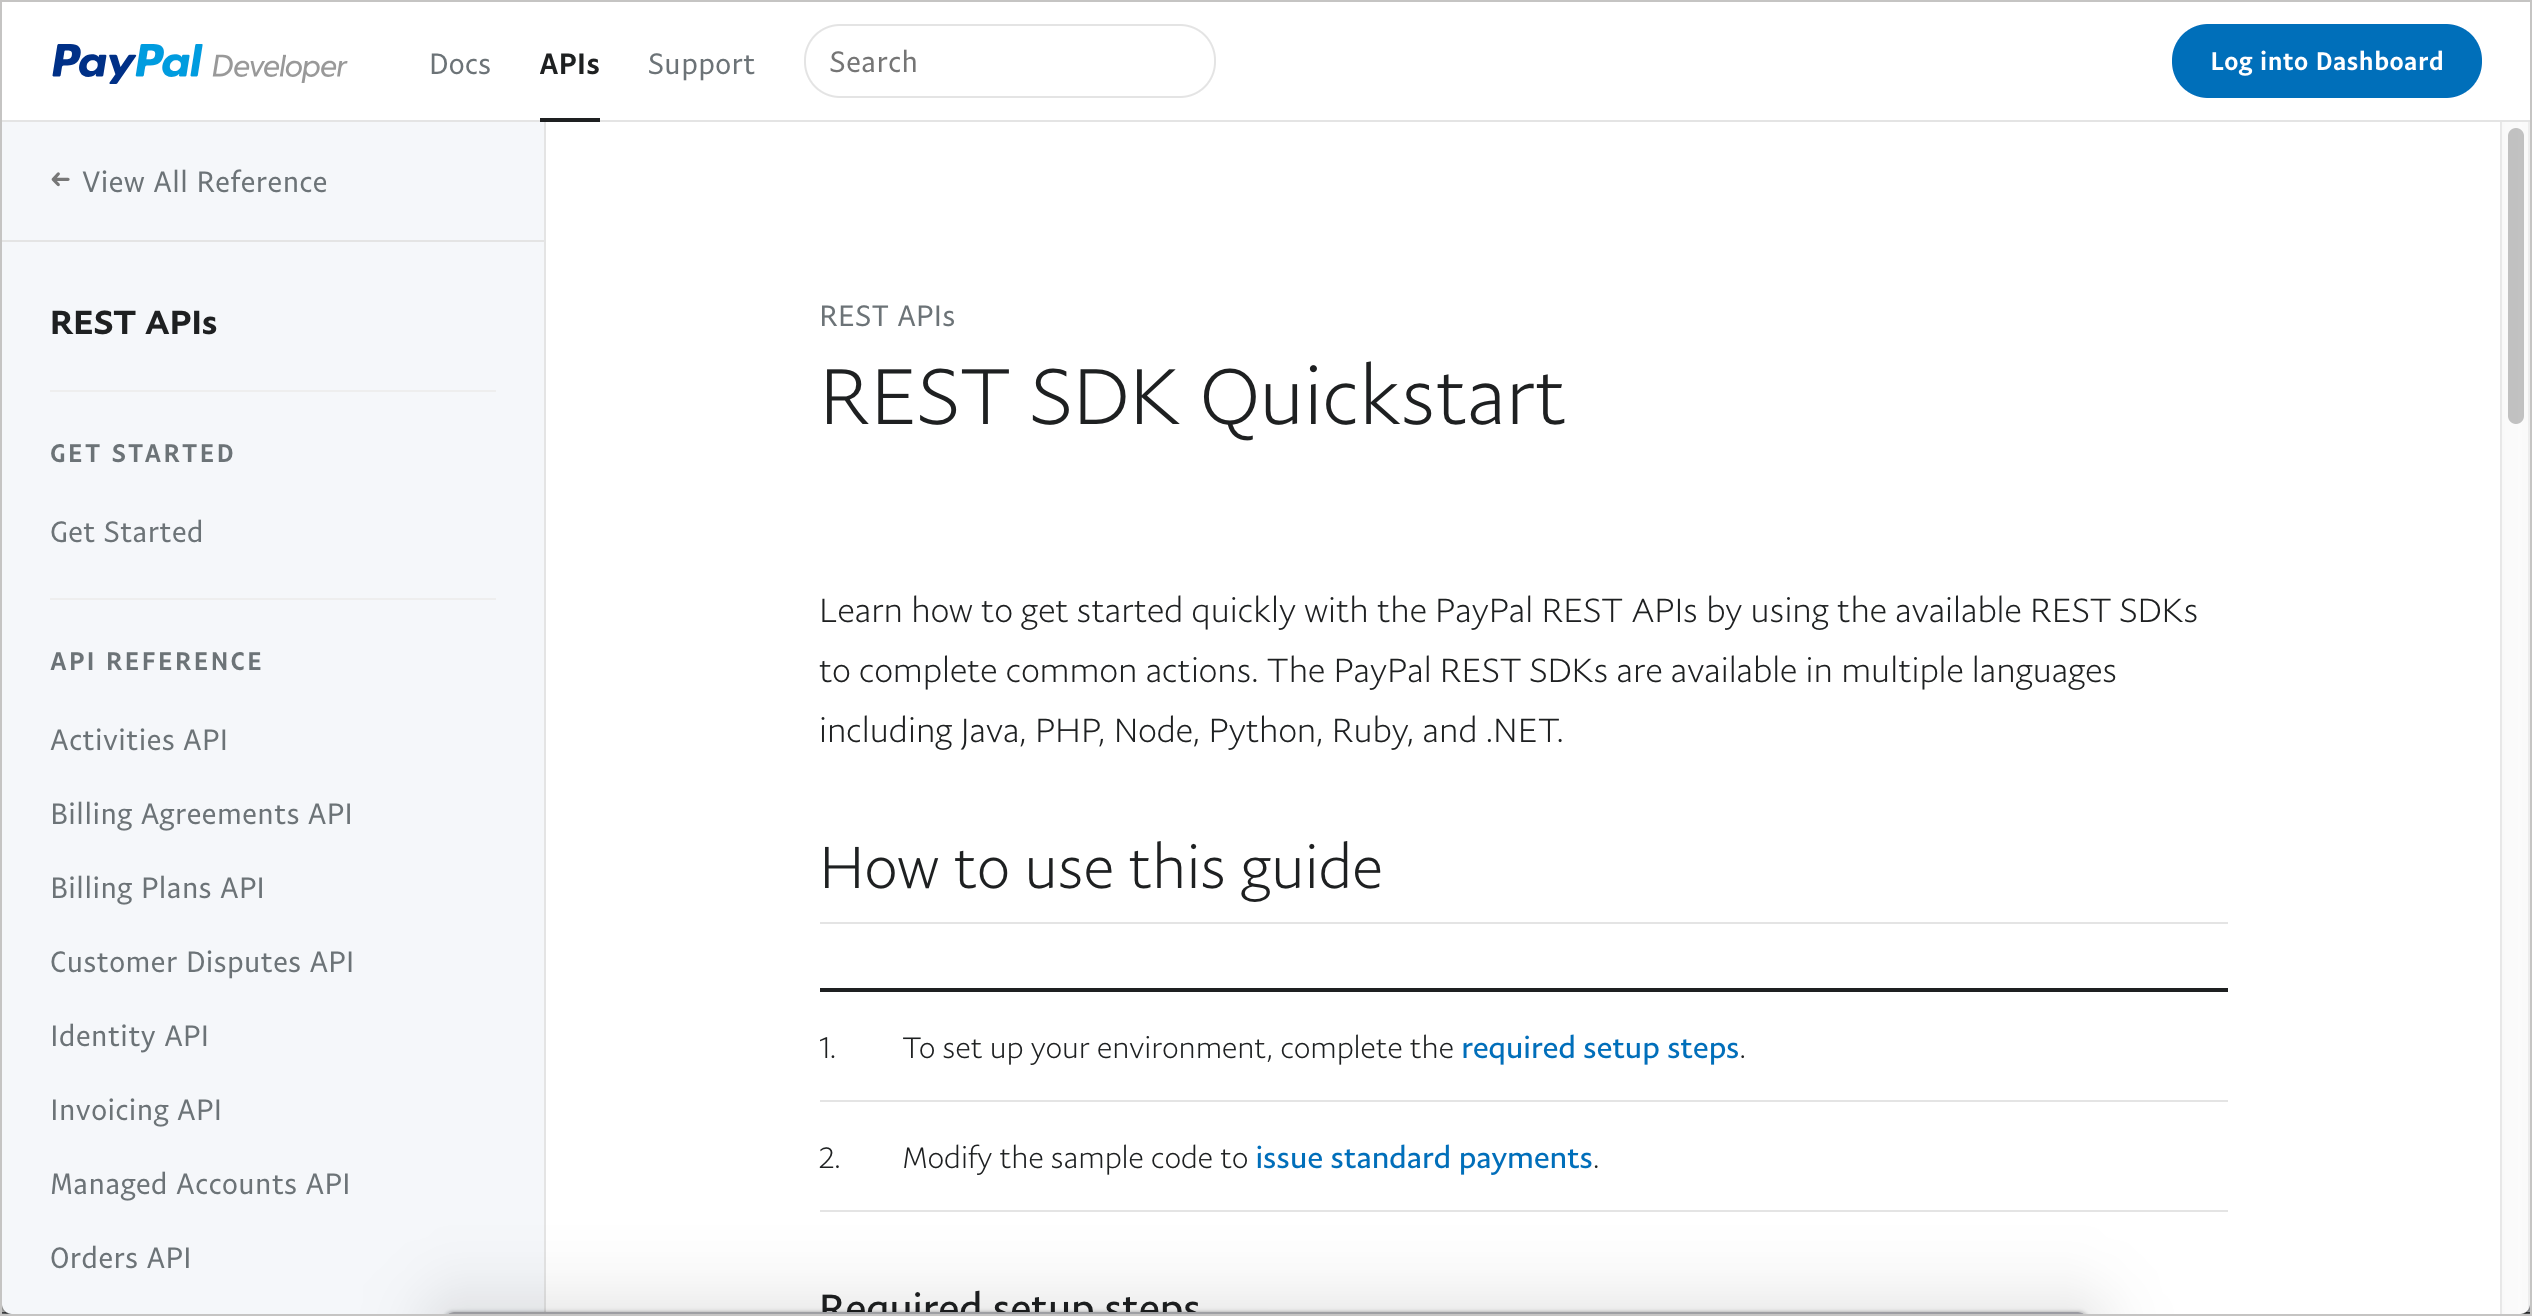
Task: Click the Get Started sidebar item
Action: [129, 532]
